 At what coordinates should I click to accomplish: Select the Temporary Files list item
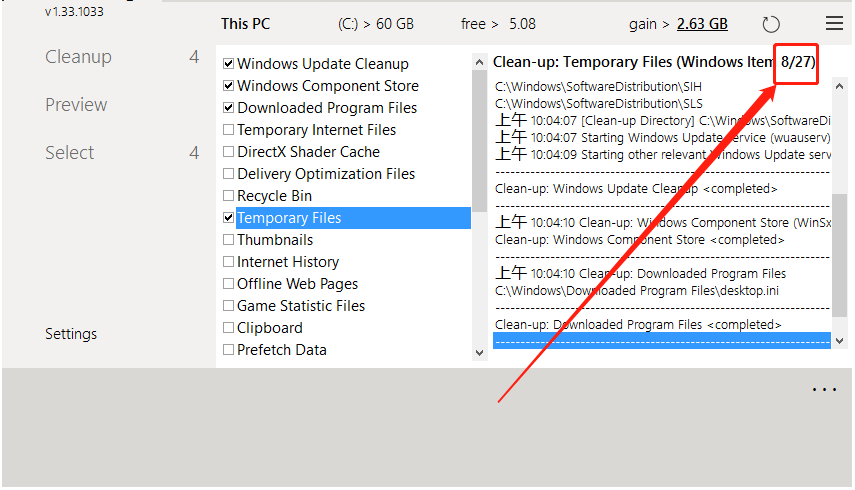tap(289, 218)
